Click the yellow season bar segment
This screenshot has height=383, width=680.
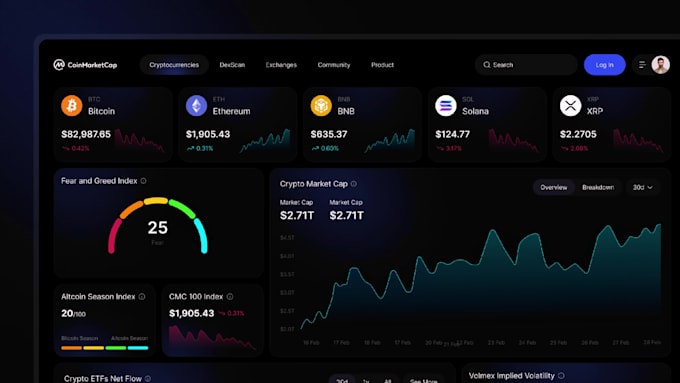click(94, 348)
